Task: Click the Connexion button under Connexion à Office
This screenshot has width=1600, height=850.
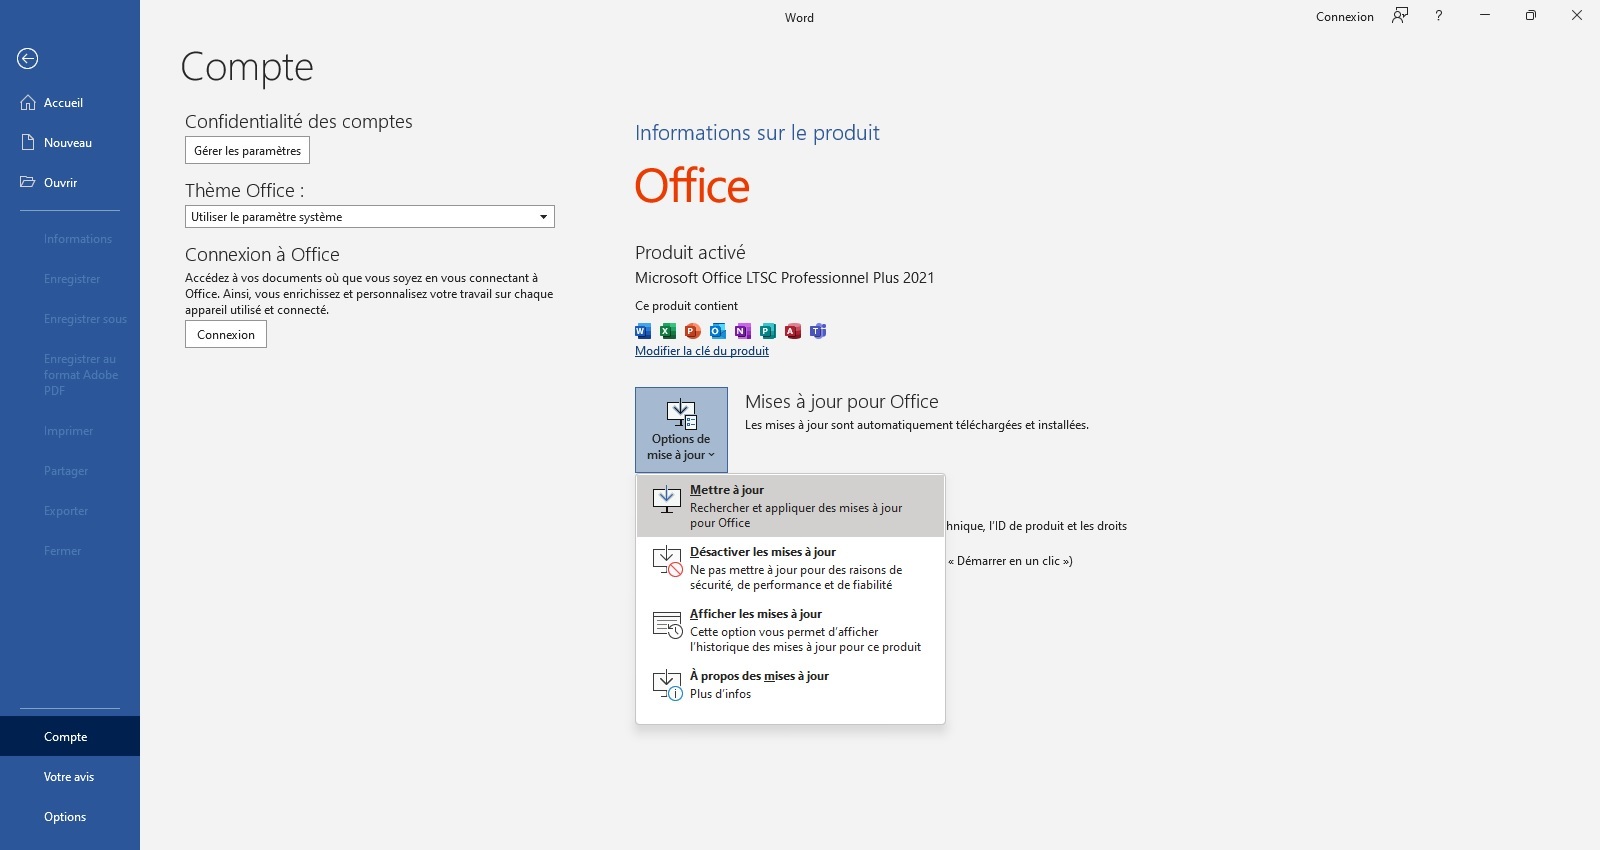Action: point(226,335)
